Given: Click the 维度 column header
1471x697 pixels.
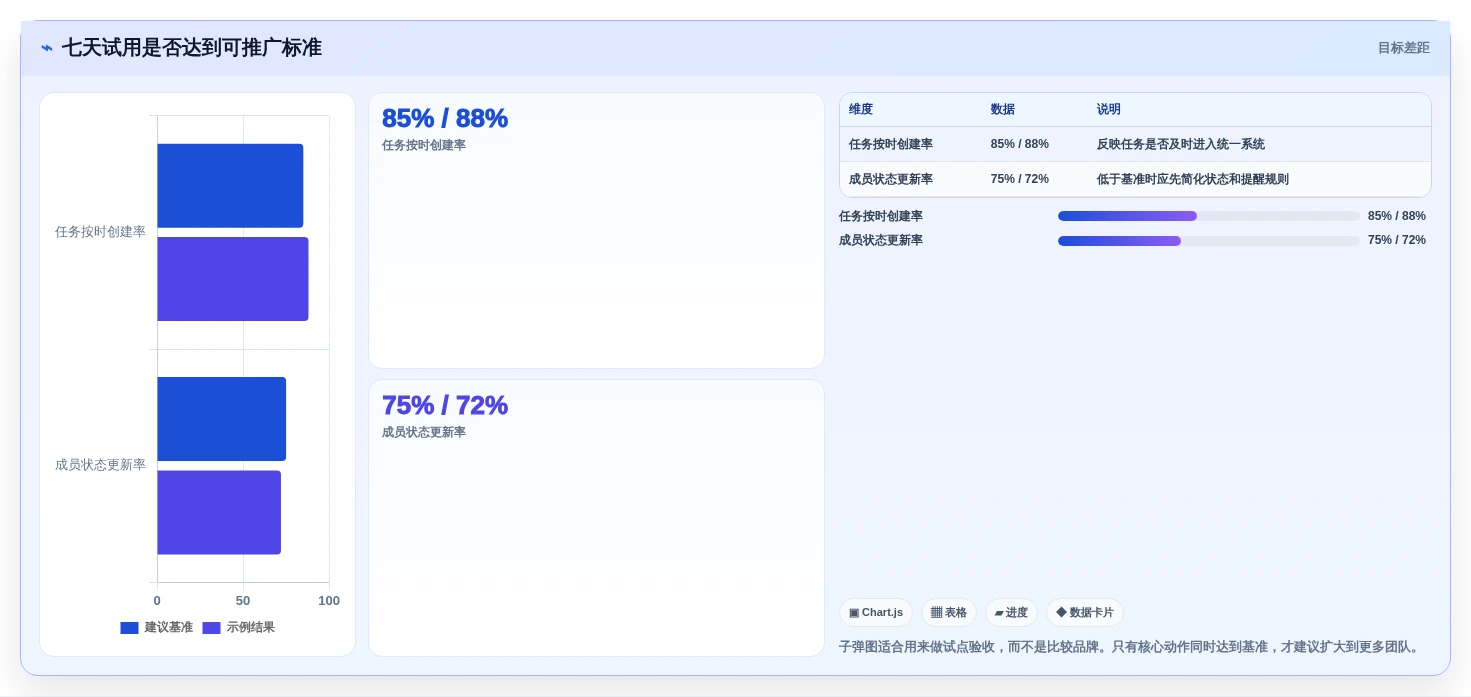Looking at the screenshot, I should tap(861, 110).
